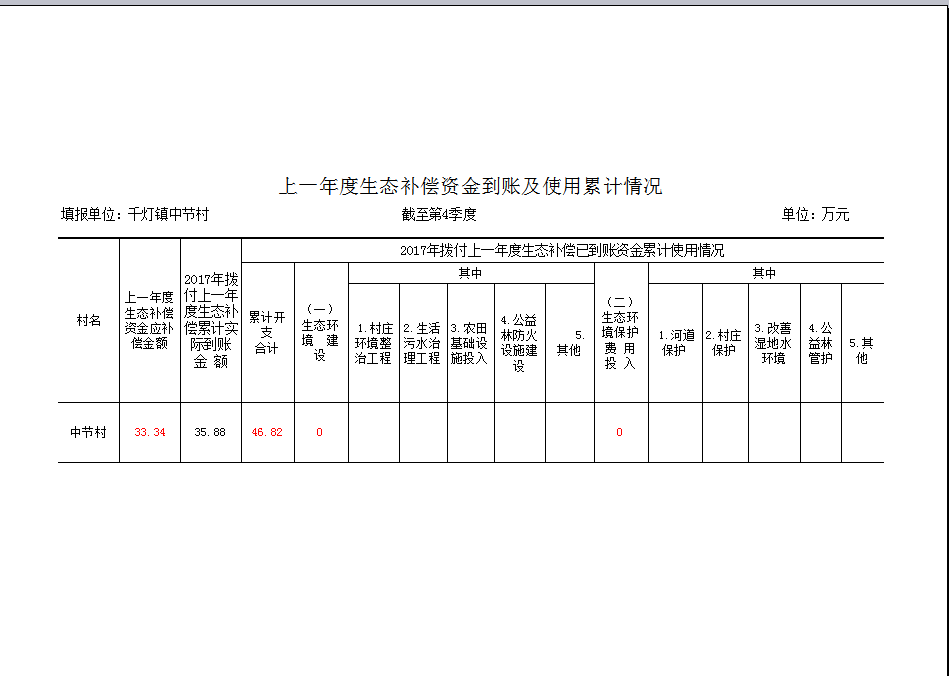Select the 1.村庄环境整治工程 header
Viewport: 949px width, 676px height.
373,343
